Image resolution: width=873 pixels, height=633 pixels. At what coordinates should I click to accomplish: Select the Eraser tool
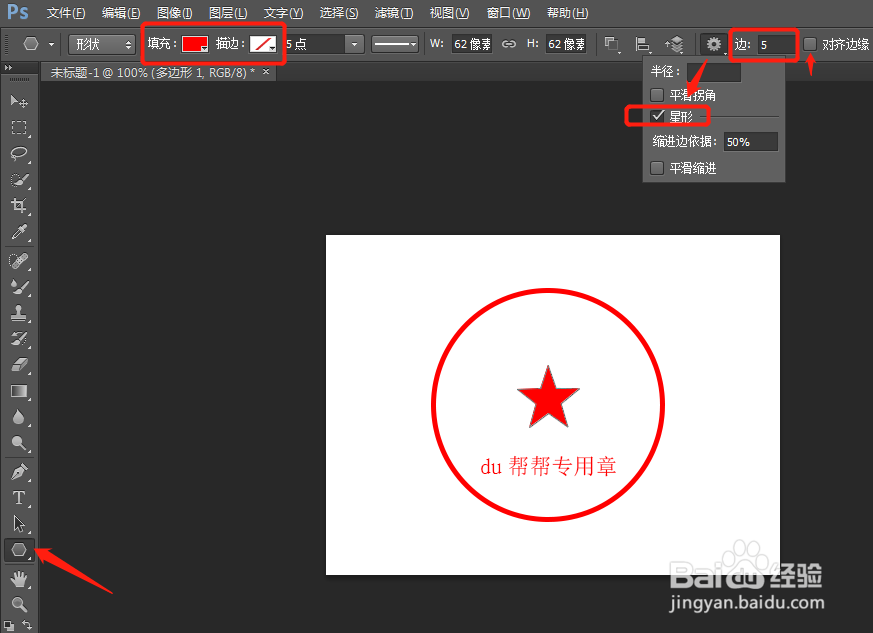[19, 365]
